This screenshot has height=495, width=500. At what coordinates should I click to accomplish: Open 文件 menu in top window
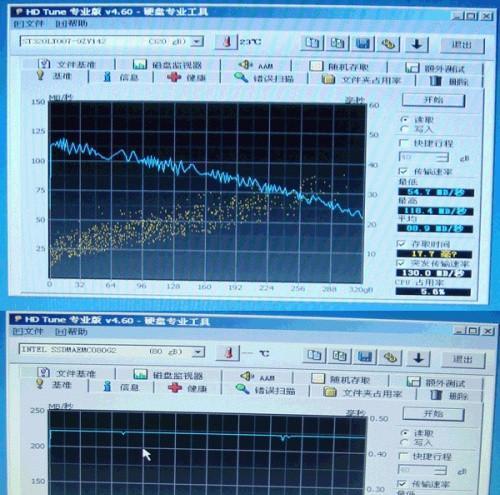point(29,23)
